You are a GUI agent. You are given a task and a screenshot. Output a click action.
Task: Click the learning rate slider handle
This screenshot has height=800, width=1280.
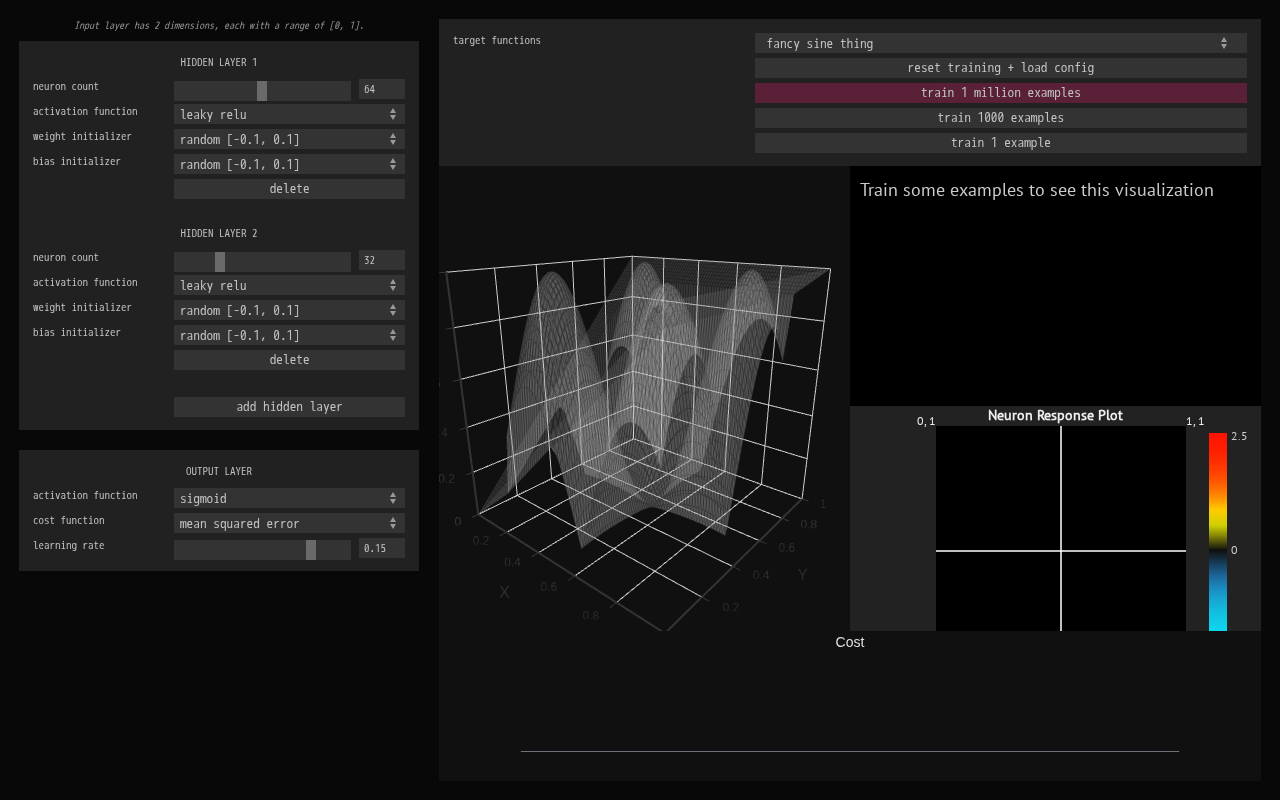pyautogui.click(x=311, y=550)
